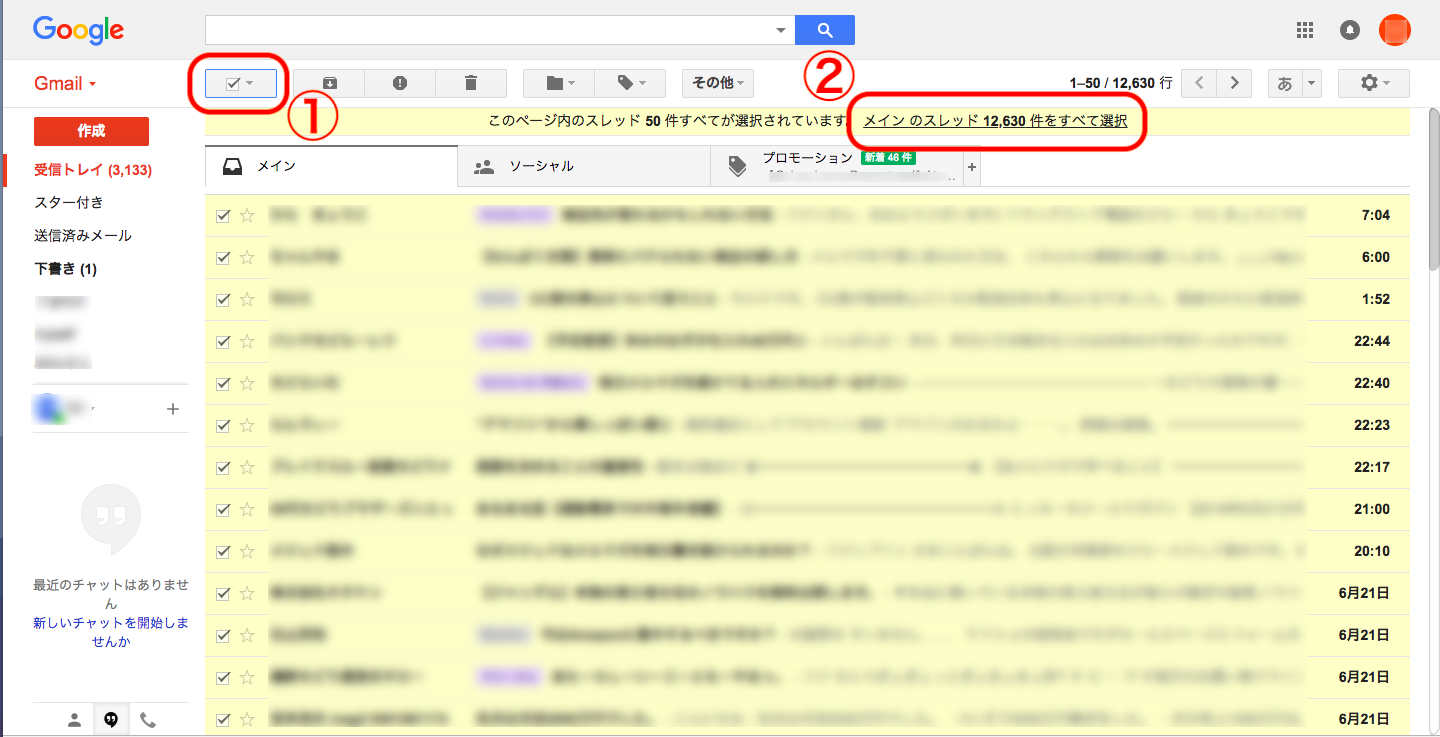
Task: Switch to the ソーシャル tab
Action: pos(540,166)
